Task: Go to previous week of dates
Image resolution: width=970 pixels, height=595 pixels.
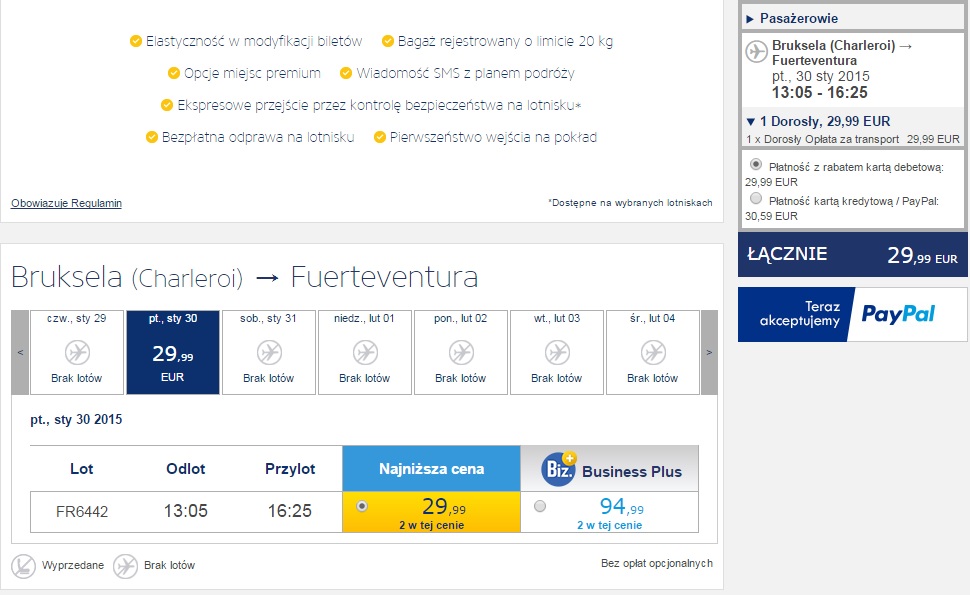Action: pyautogui.click(x=20, y=353)
